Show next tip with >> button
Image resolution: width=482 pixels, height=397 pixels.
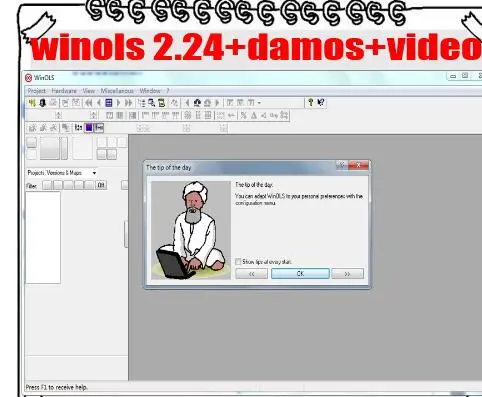tap(347, 274)
